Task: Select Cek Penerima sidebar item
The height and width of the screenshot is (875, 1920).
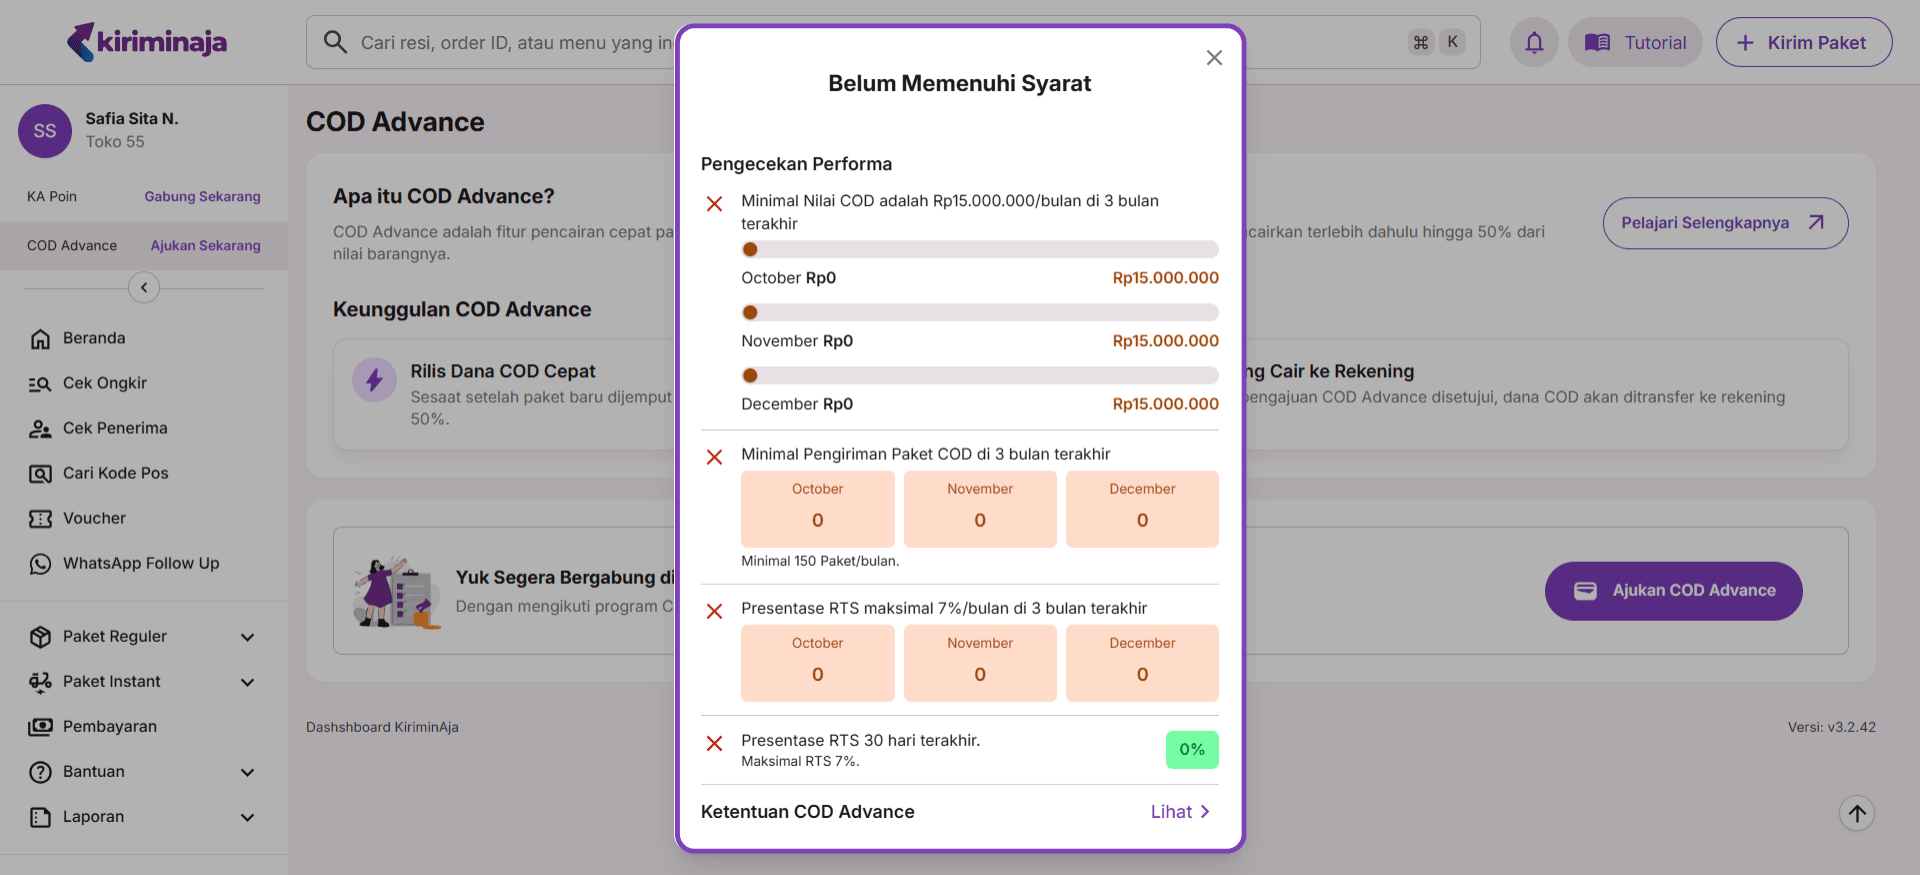Action: click(x=114, y=429)
